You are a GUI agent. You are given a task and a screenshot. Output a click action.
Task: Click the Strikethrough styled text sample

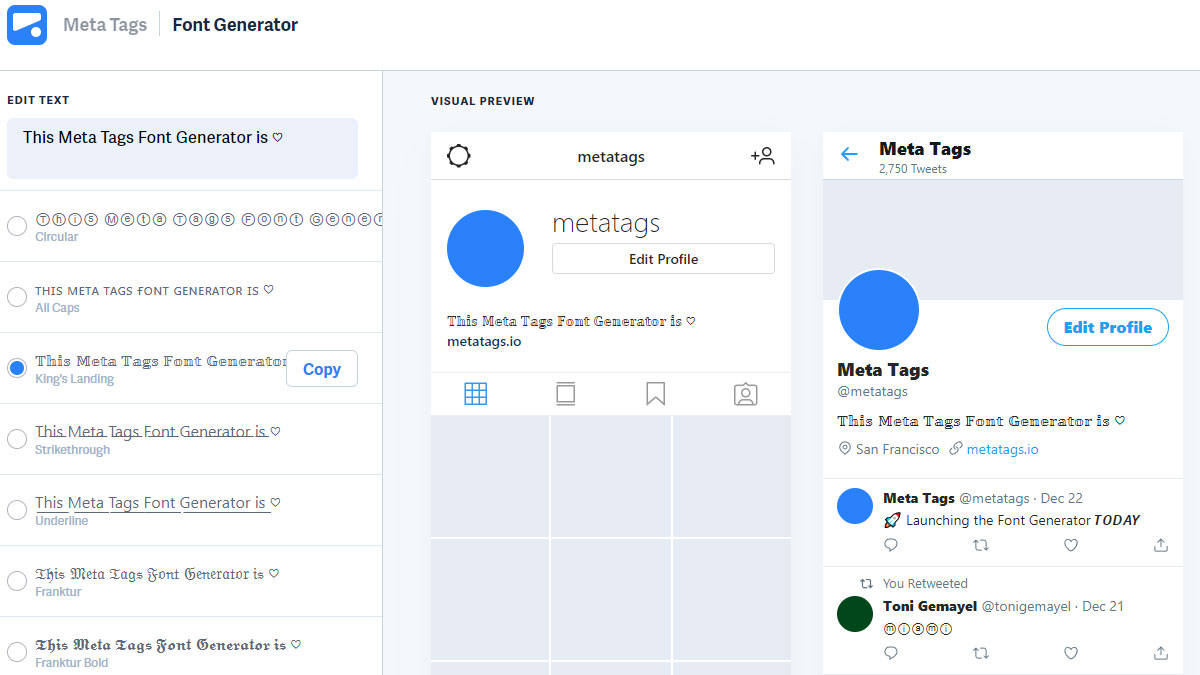[x=158, y=432]
